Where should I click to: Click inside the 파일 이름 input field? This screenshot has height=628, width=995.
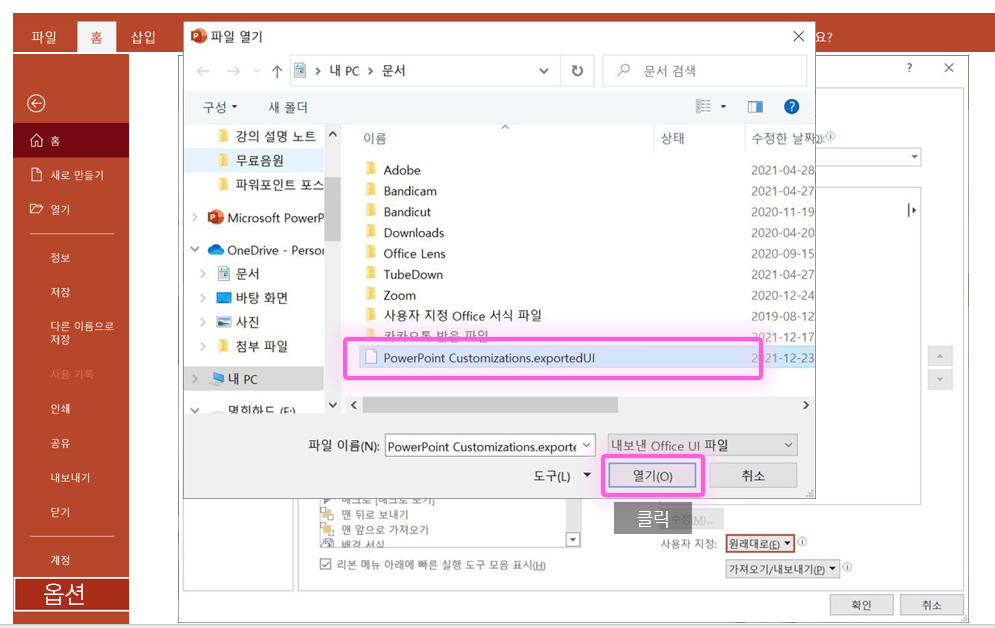pyautogui.click(x=480, y=445)
